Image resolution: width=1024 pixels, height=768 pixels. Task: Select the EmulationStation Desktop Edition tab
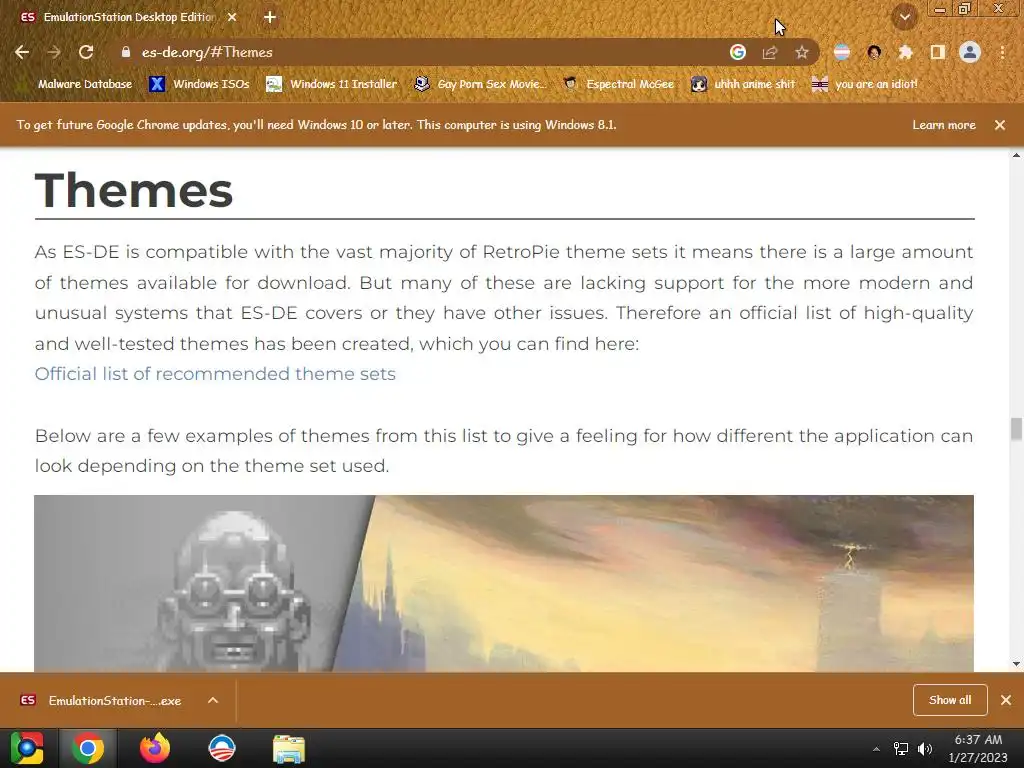[129, 18]
